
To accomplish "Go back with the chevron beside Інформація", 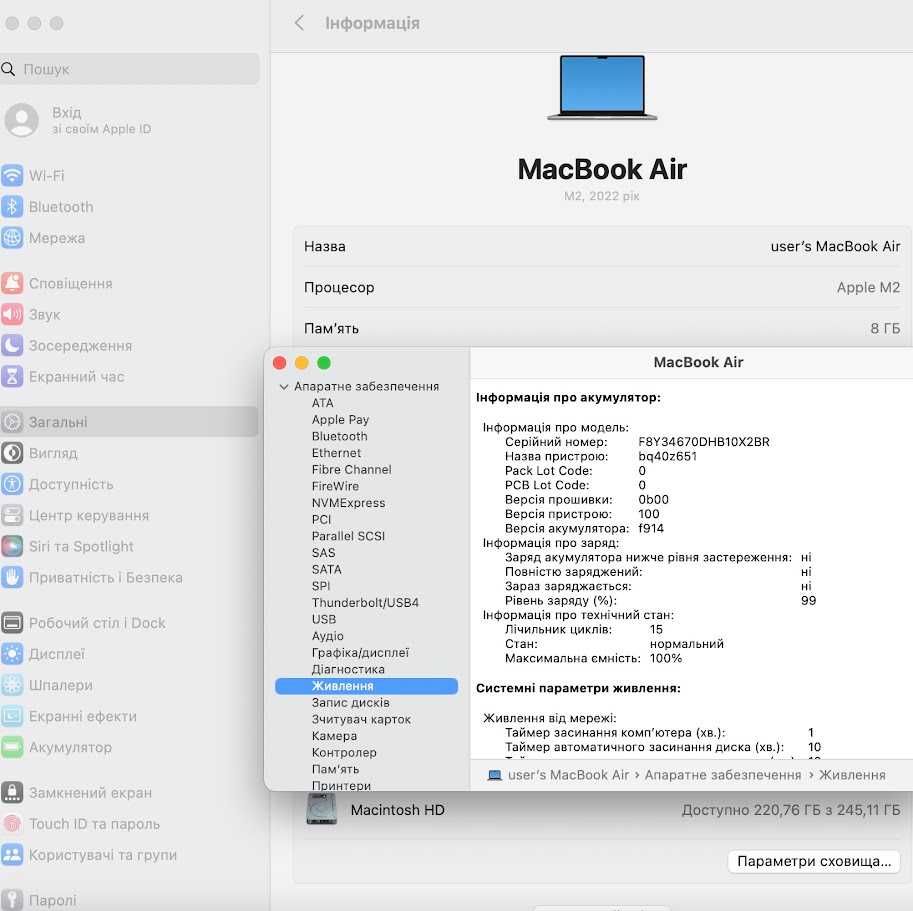I will tap(299, 23).
